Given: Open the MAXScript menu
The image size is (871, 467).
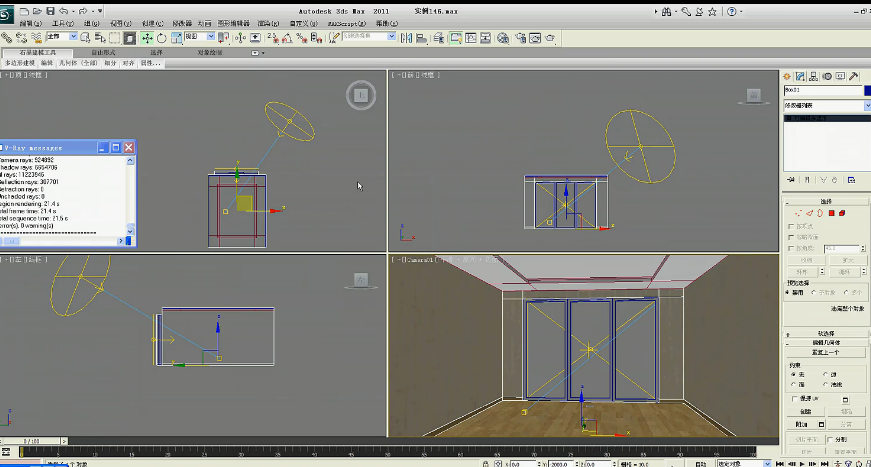Looking at the screenshot, I should coord(345,23).
